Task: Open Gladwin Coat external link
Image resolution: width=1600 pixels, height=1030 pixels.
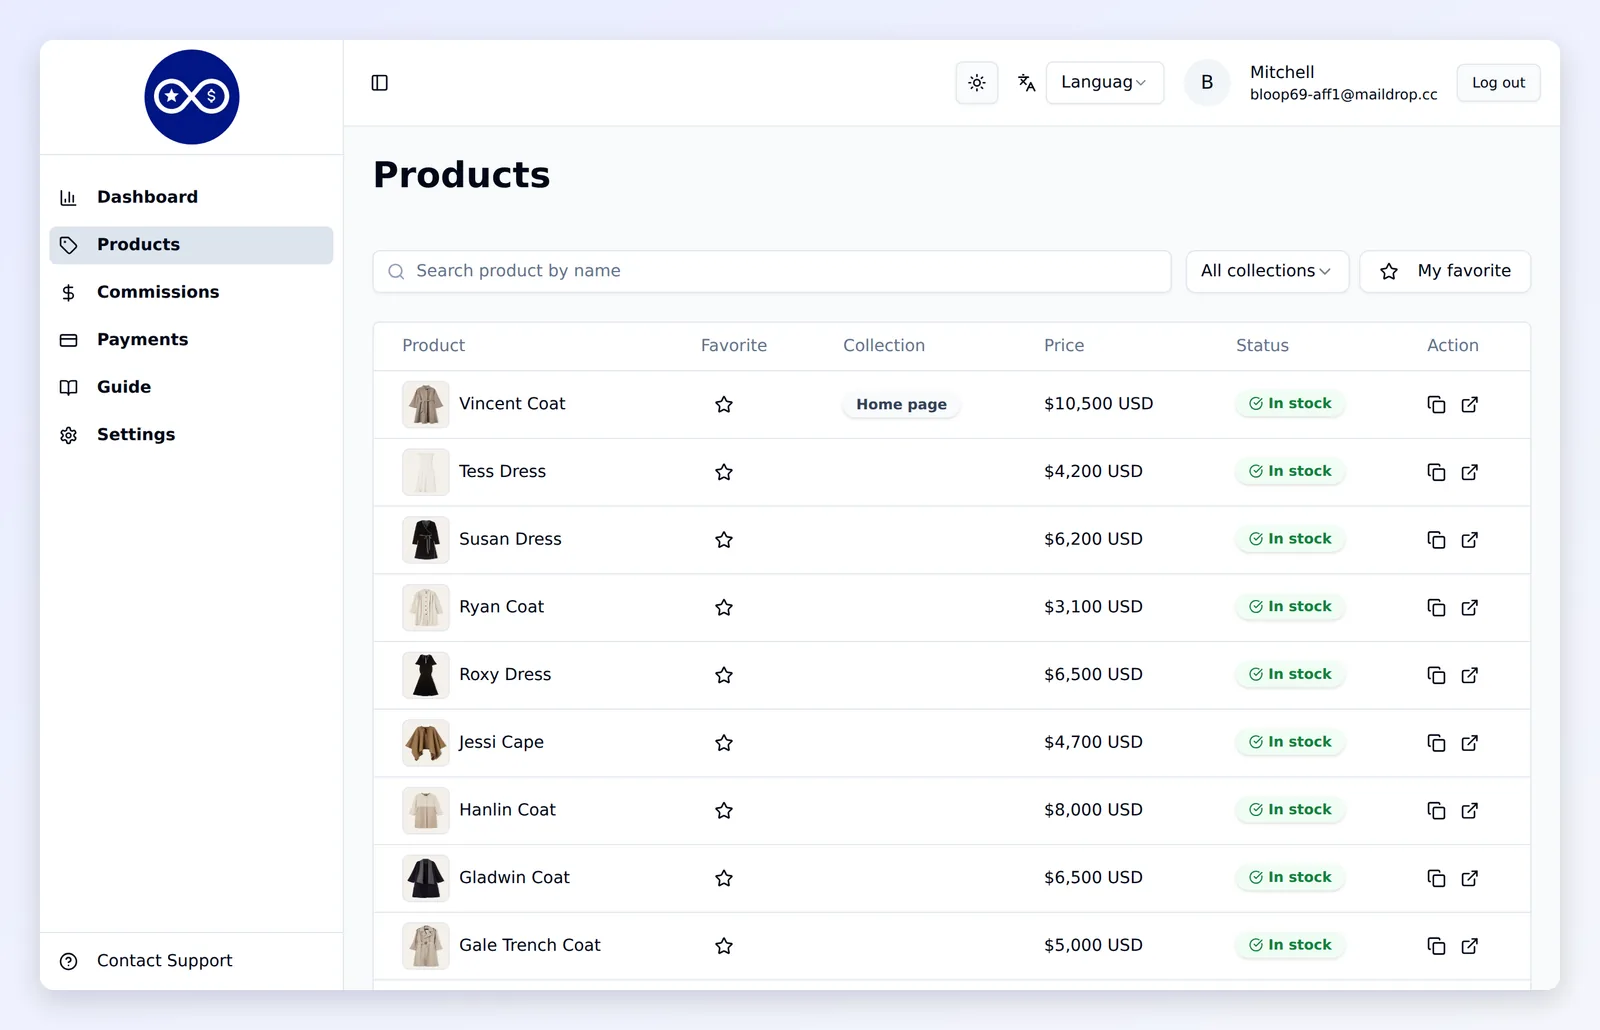Action: click(x=1470, y=878)
